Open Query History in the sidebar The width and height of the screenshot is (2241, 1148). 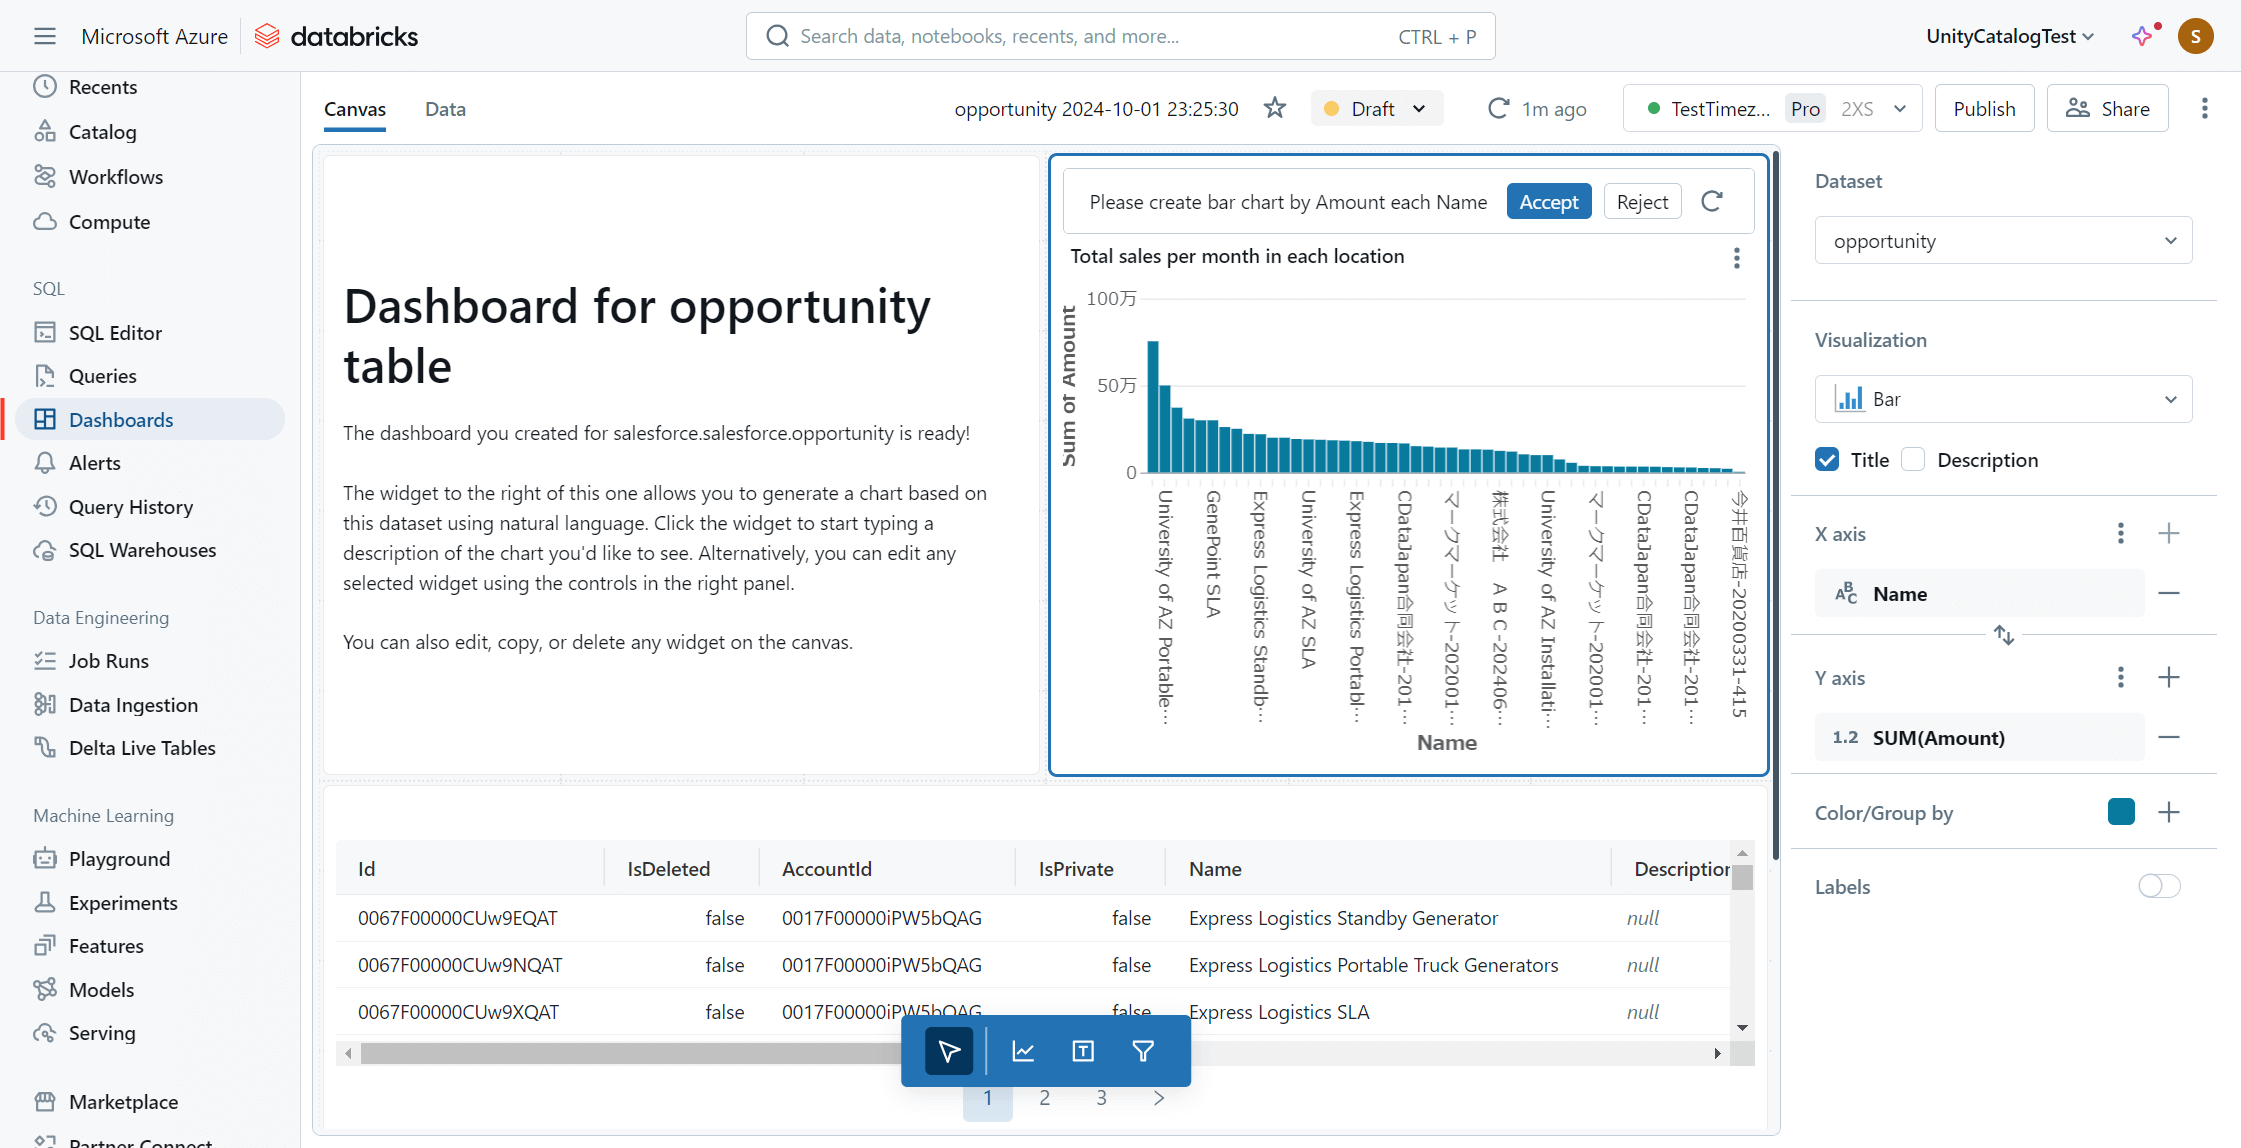[x=131, y=507]
